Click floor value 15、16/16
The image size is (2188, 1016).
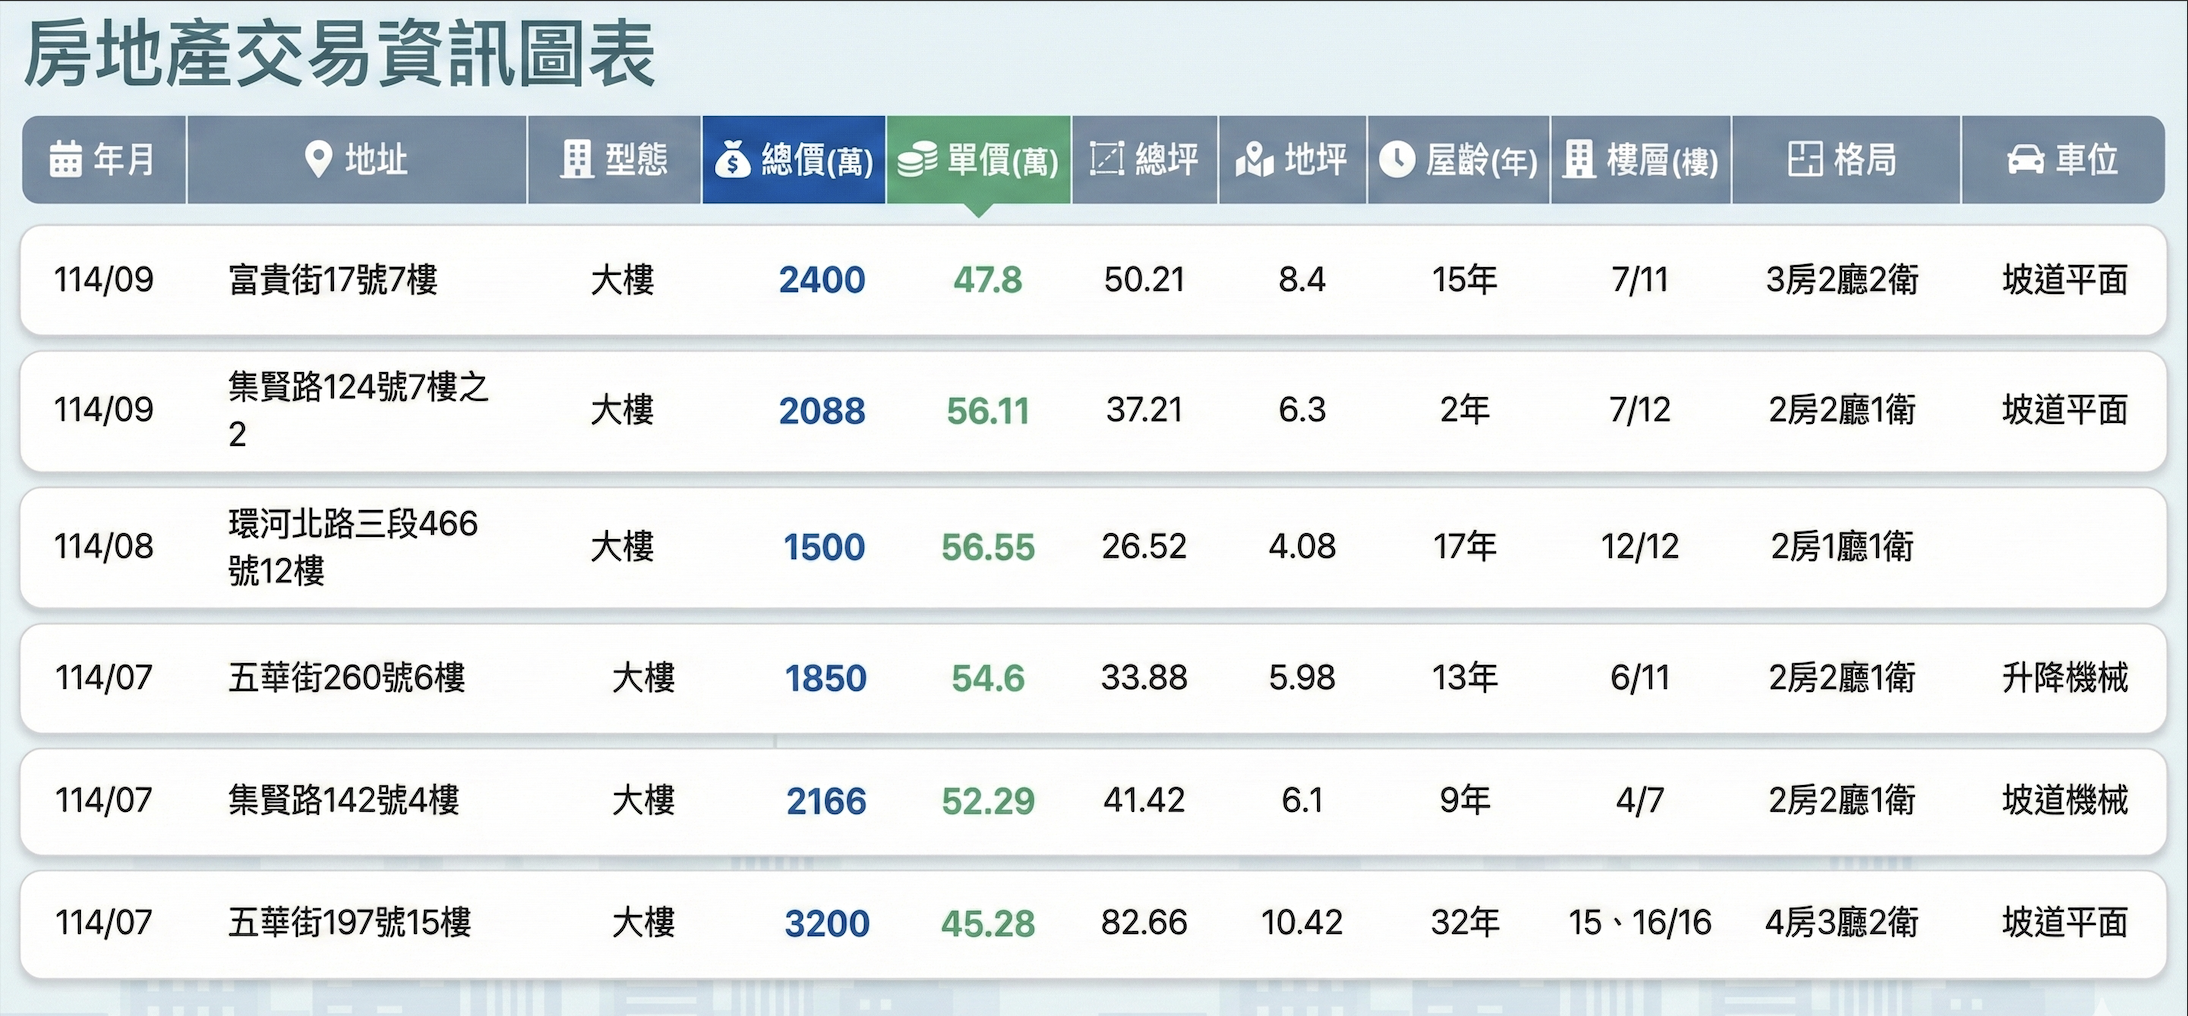(x=1640, y=922)
